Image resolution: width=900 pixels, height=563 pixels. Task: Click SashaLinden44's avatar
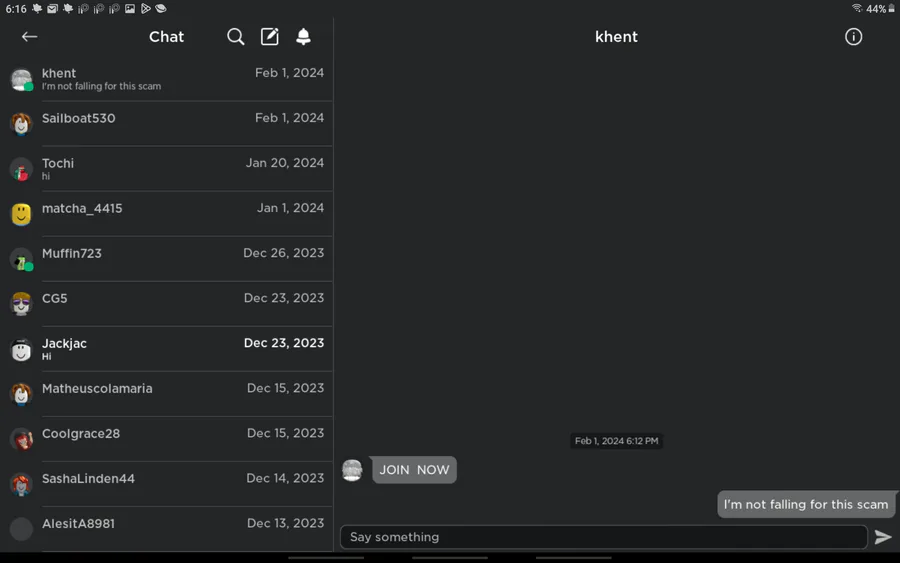[22, 484]
